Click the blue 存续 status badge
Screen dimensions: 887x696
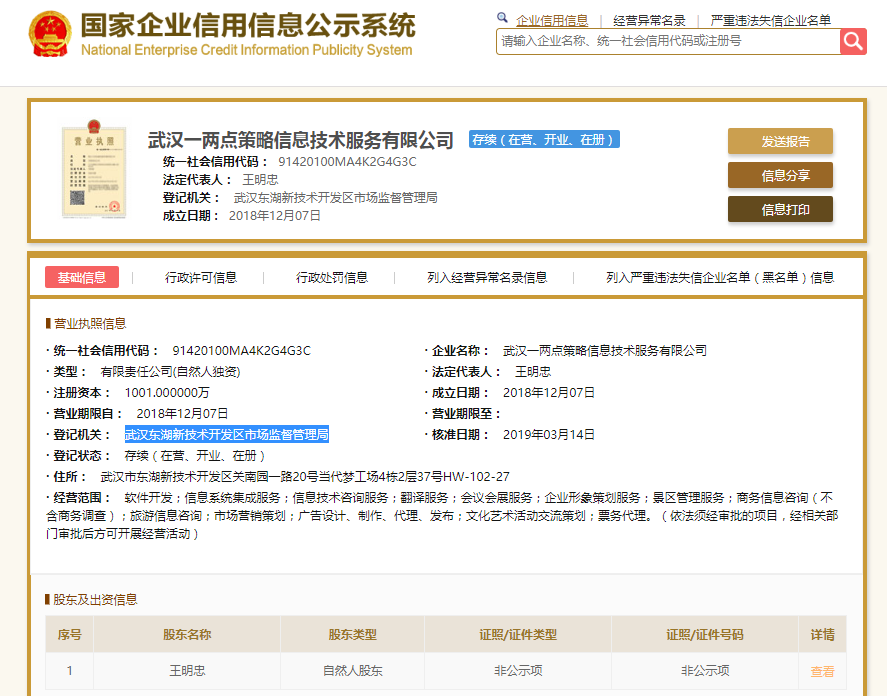pos(544,140)
